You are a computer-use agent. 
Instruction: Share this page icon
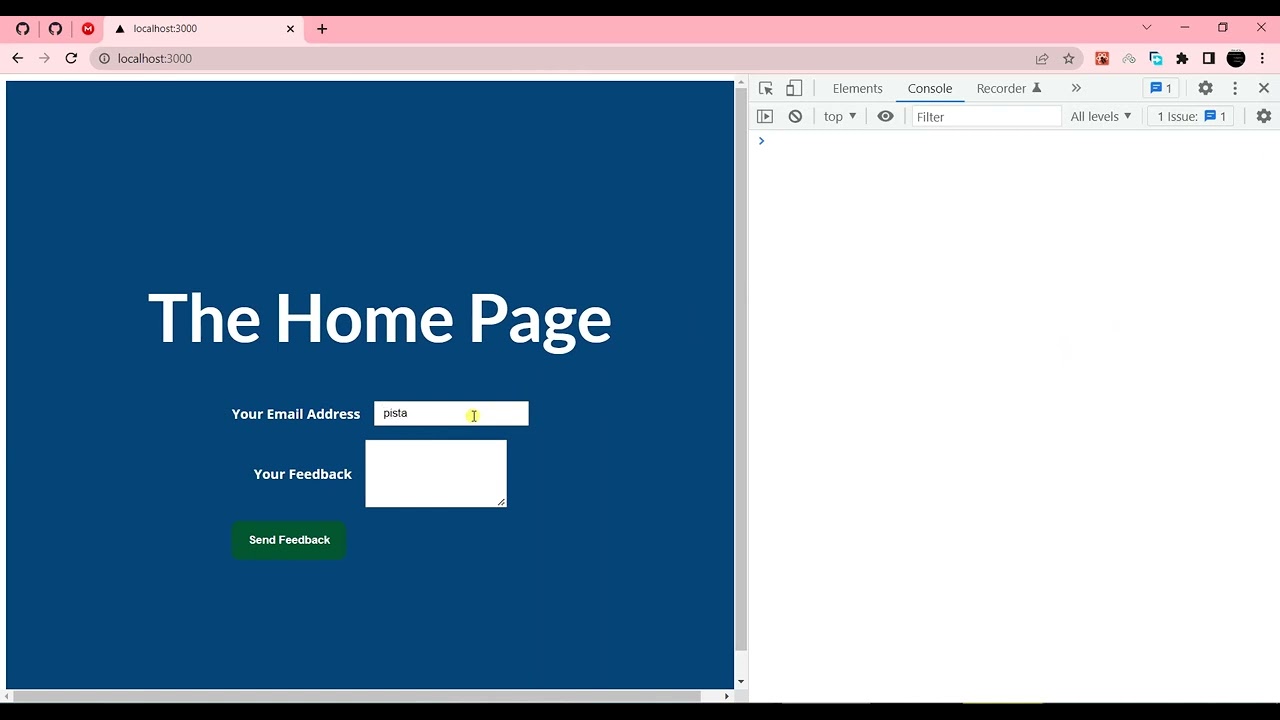tap(1042, 58)
